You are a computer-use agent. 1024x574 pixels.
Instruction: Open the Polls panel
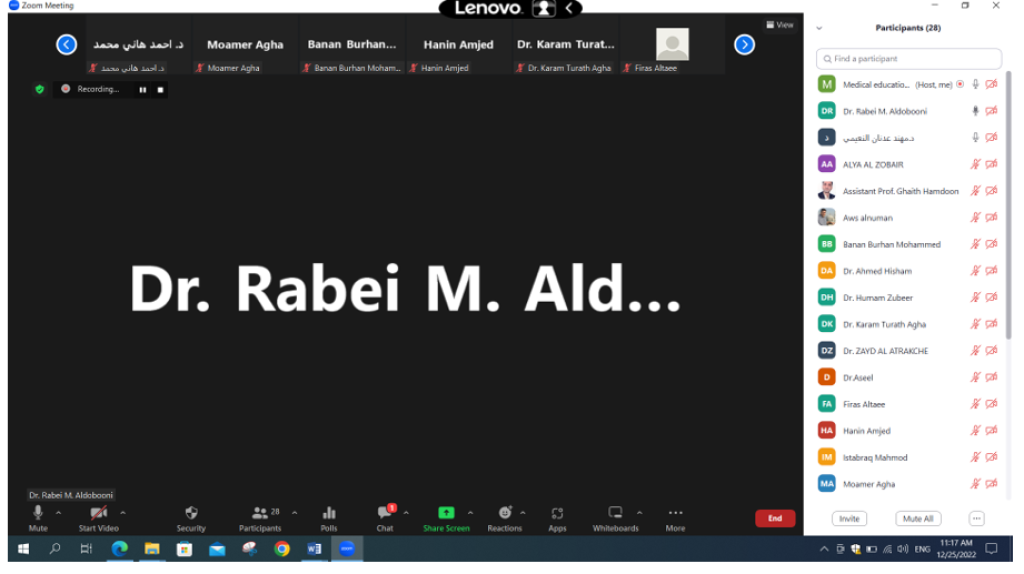click(329, 516)
